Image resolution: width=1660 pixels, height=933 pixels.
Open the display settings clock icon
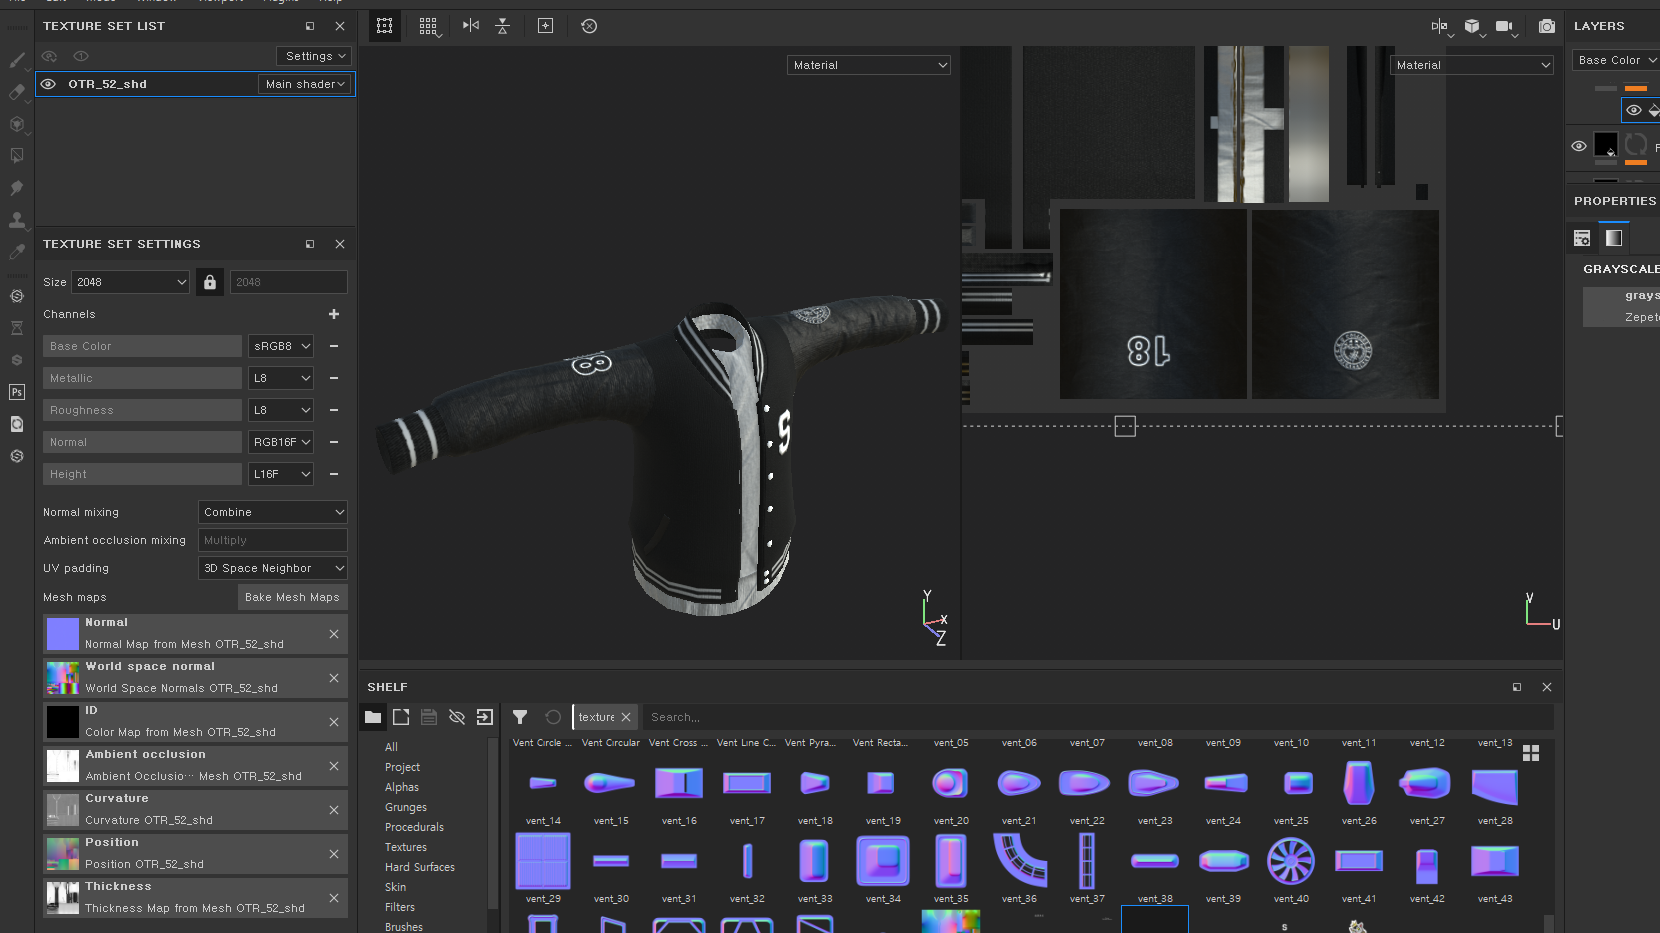tap(589, 26)
